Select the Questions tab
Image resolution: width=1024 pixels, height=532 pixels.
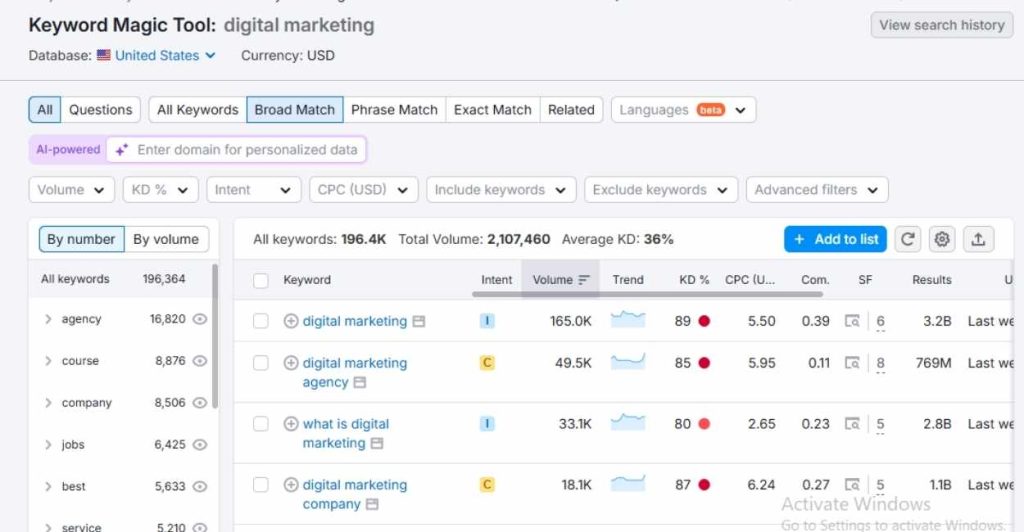tap(100, 110)
